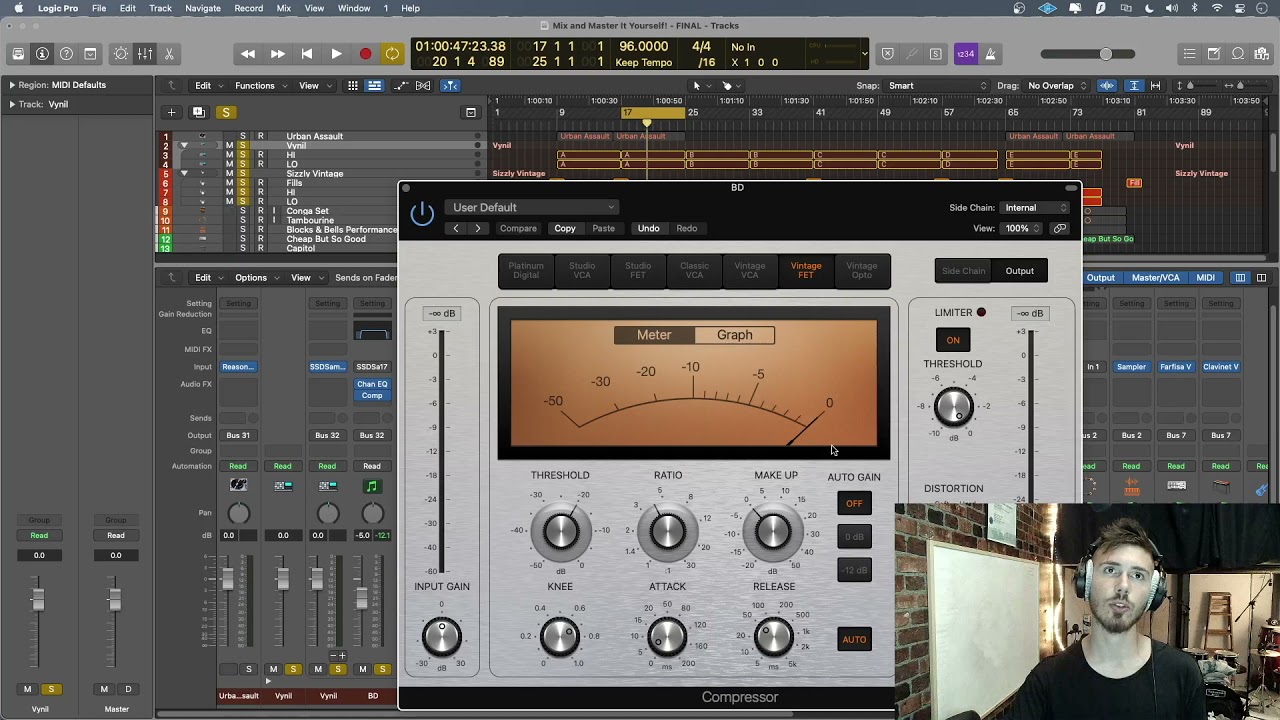Open the Logic Pro Mix menu
Viewport: 1280px width, 720px height.
coord(284,8)
